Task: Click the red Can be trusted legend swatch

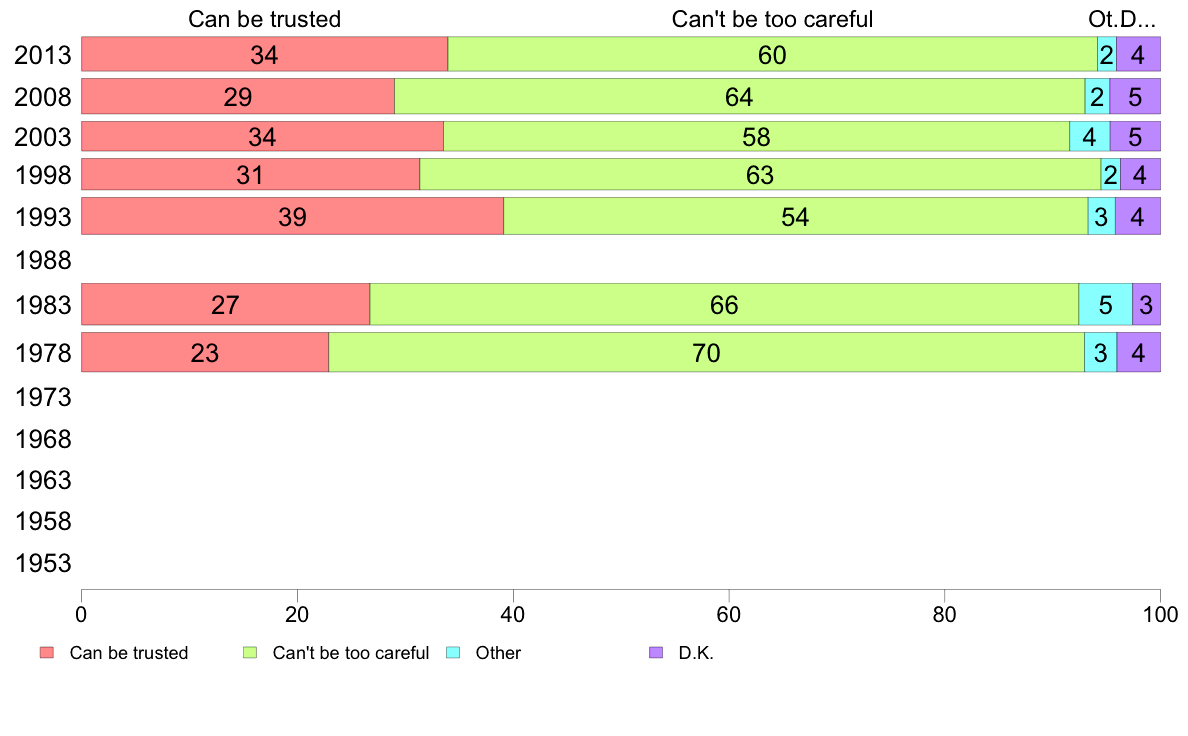Action: tap(46, 653)
